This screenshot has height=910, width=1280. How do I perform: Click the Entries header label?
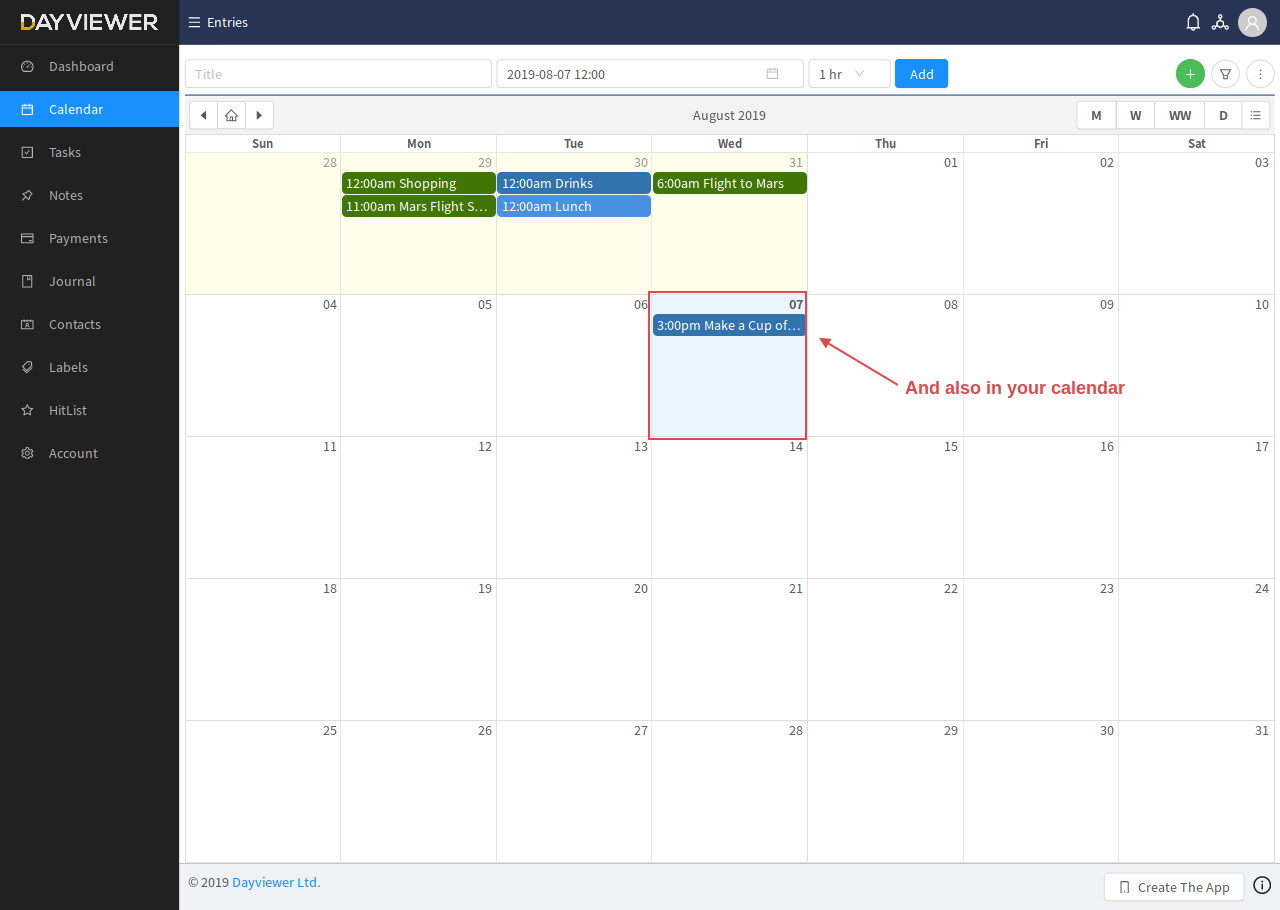point(227,22)
